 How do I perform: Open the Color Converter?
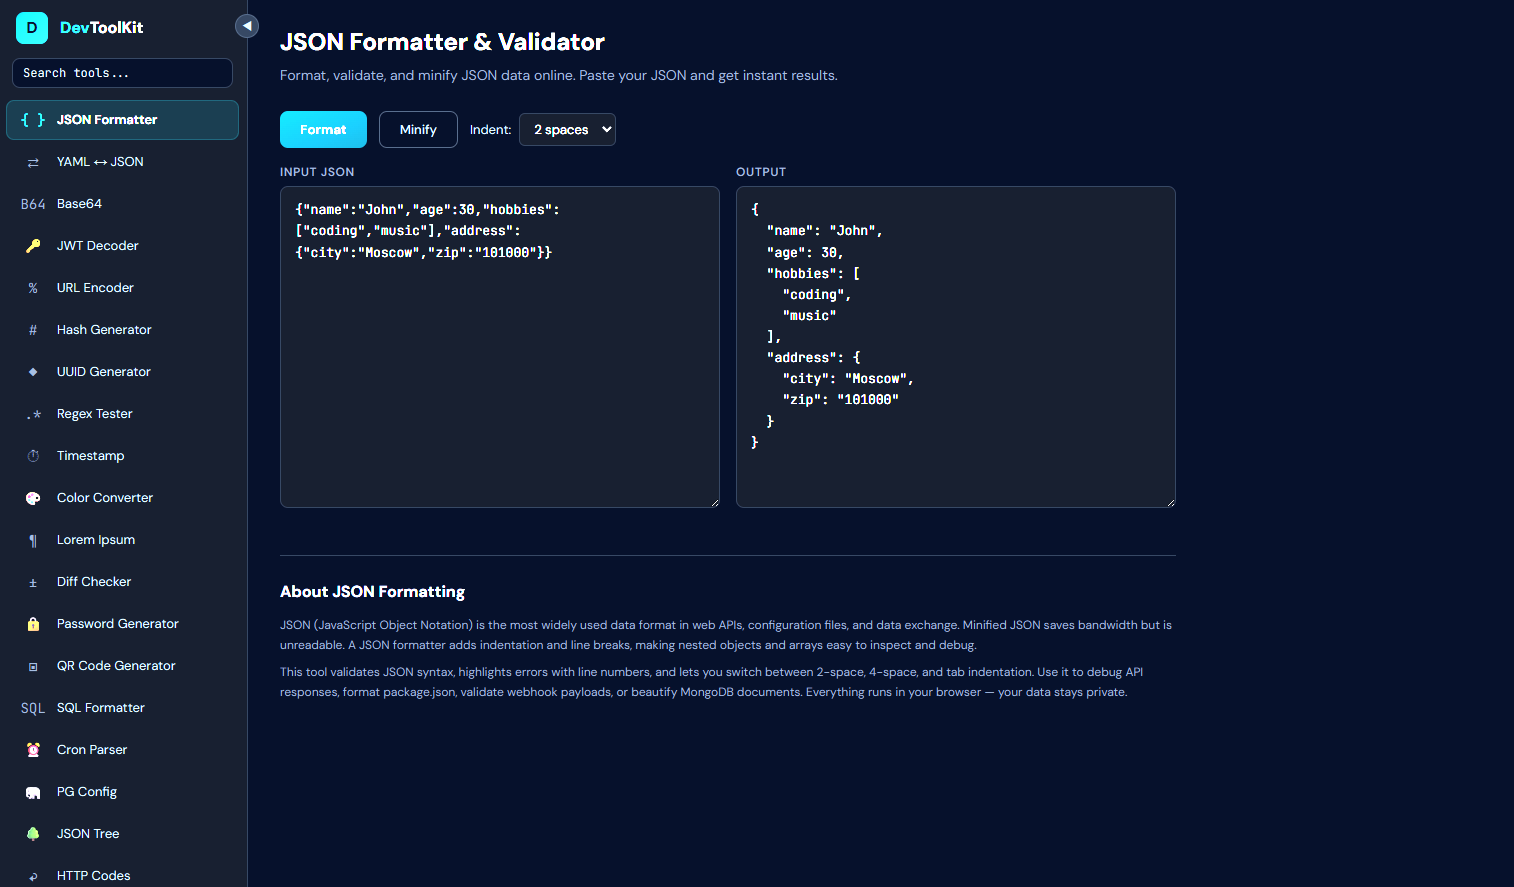click(104, 497)
